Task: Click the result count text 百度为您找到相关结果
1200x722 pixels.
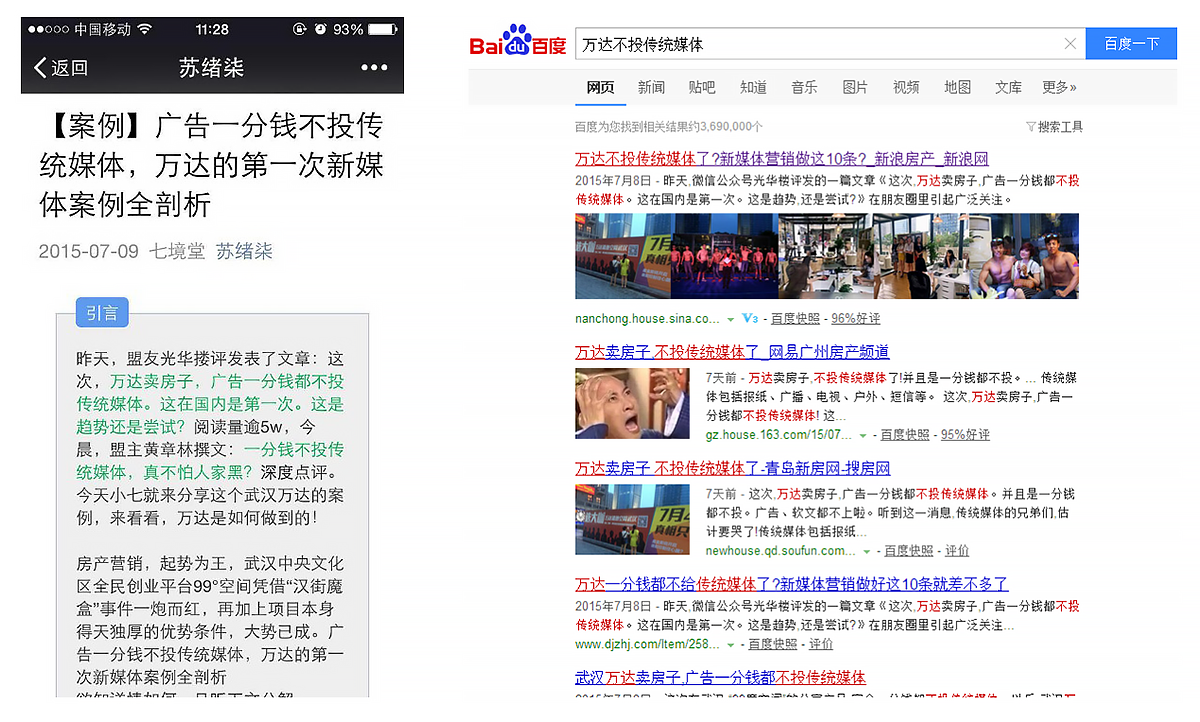Action: tap(669, 127)
